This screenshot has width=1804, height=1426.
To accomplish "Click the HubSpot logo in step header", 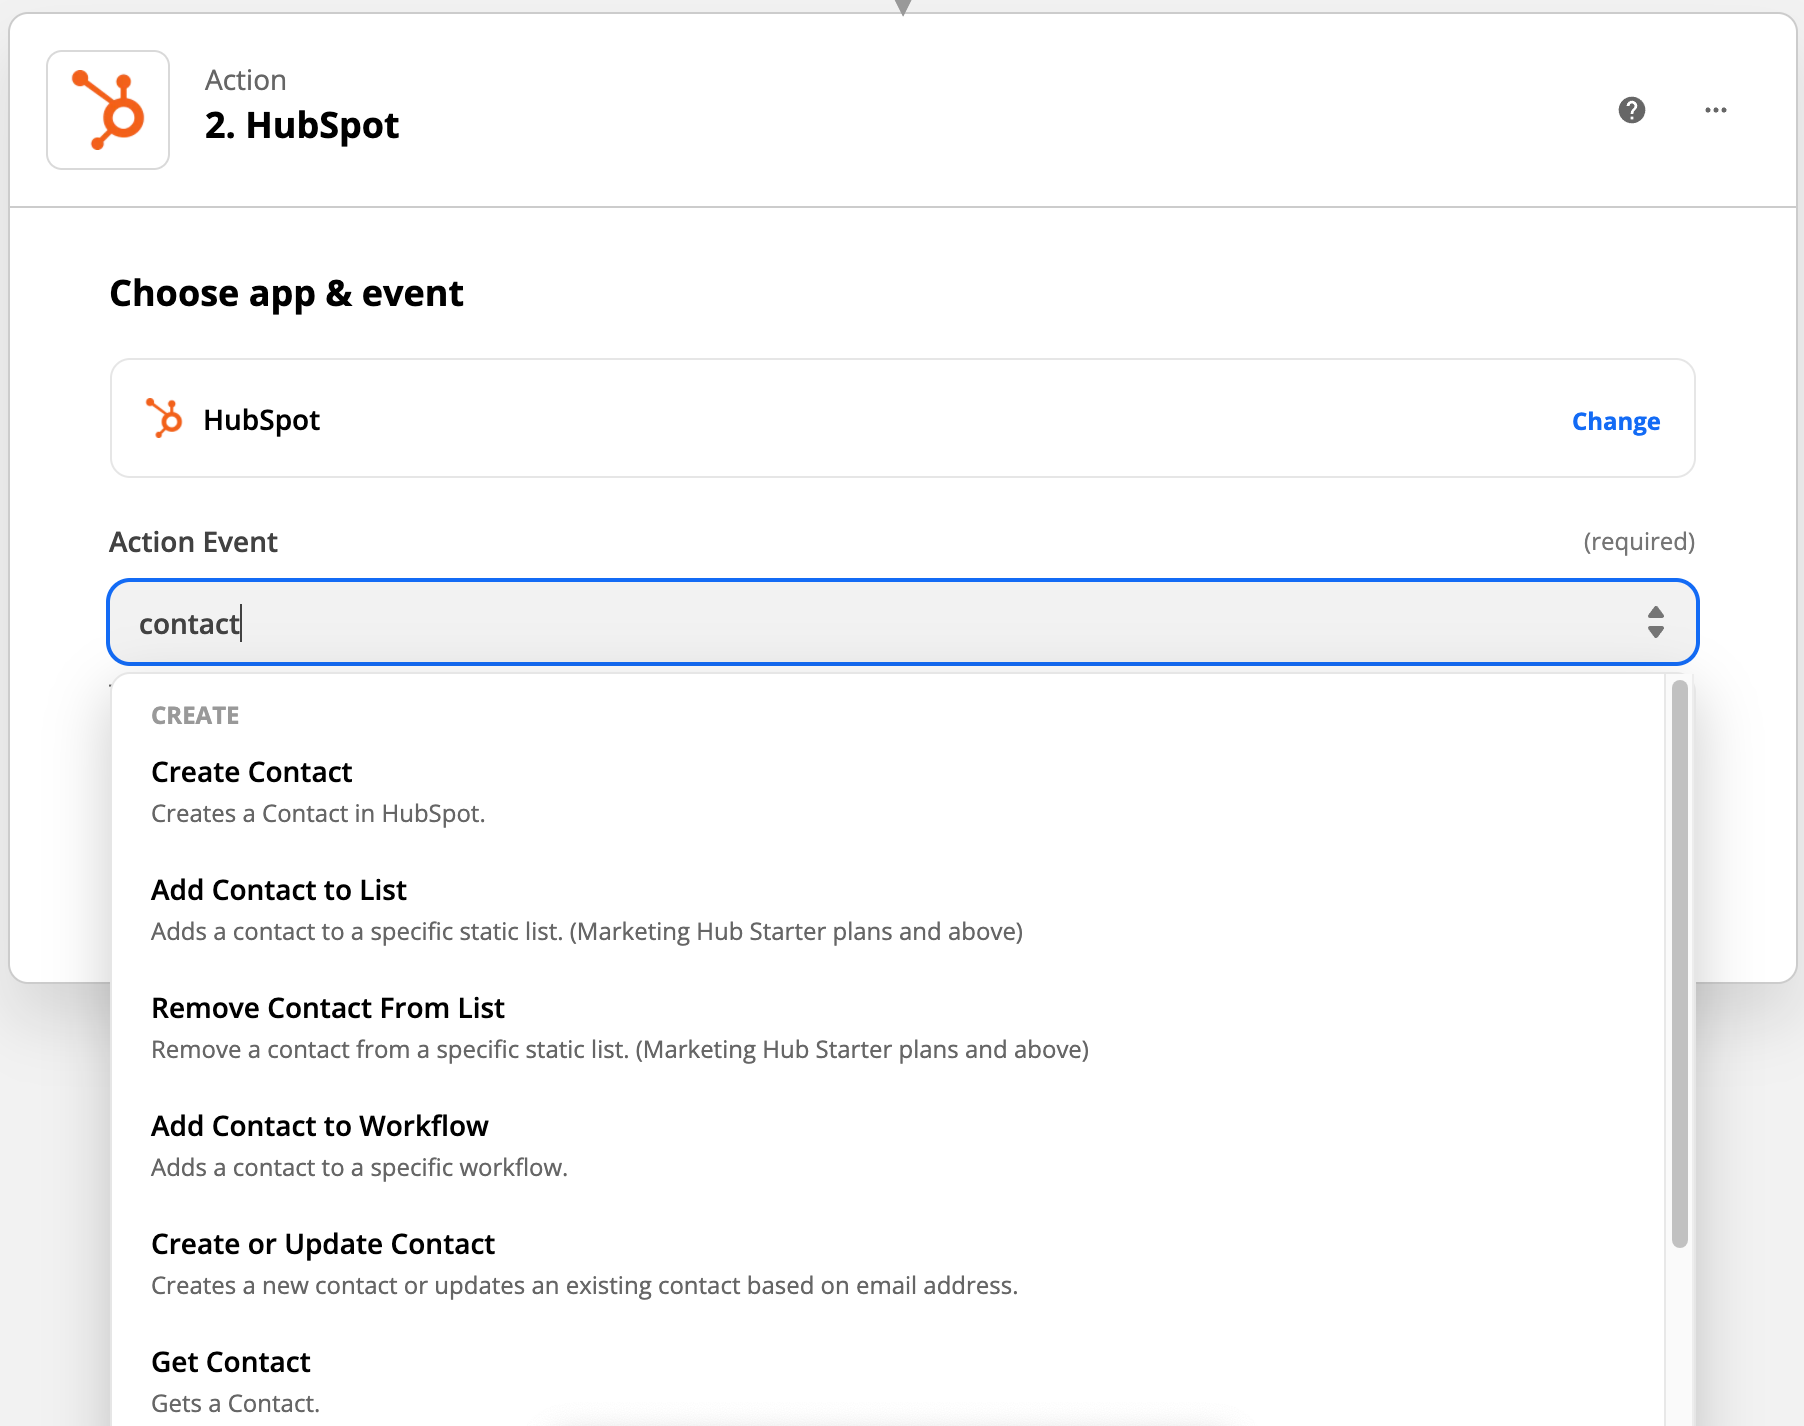I will pyautogui.click(x=108, y=110).
